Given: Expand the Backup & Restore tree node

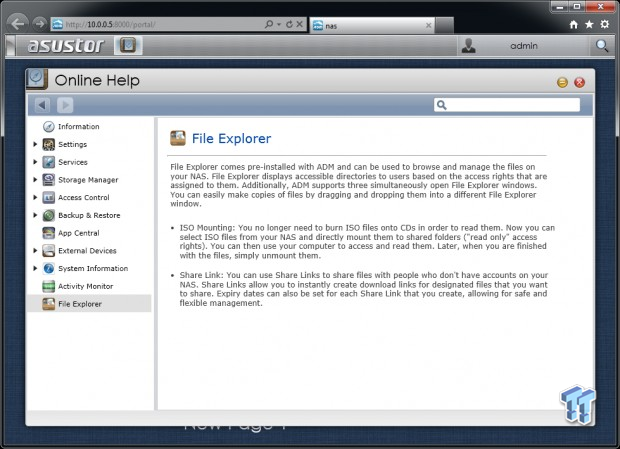Looking at the screenshot, I should click(x=35, y=215).
